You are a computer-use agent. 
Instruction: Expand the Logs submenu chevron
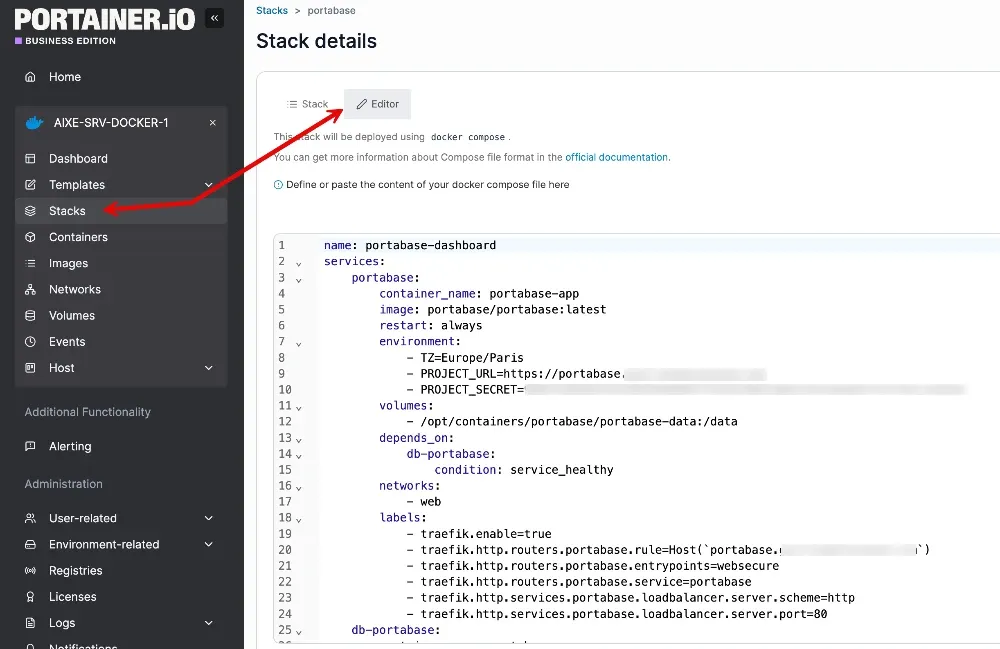pyautogui.click(x=209, y=622)
